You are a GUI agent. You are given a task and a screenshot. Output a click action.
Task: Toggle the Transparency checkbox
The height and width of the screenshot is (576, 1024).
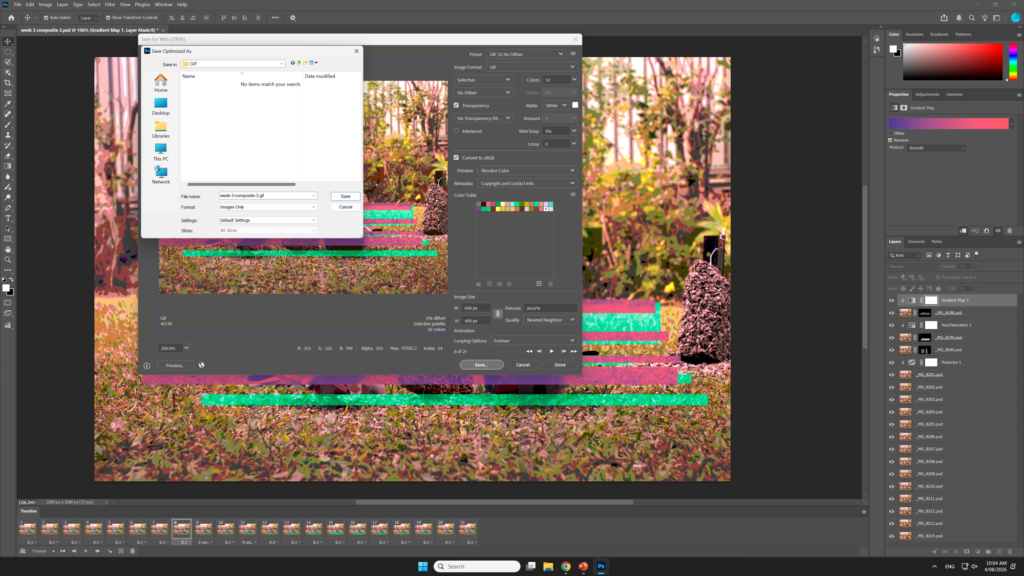click(x=456, y=105)
